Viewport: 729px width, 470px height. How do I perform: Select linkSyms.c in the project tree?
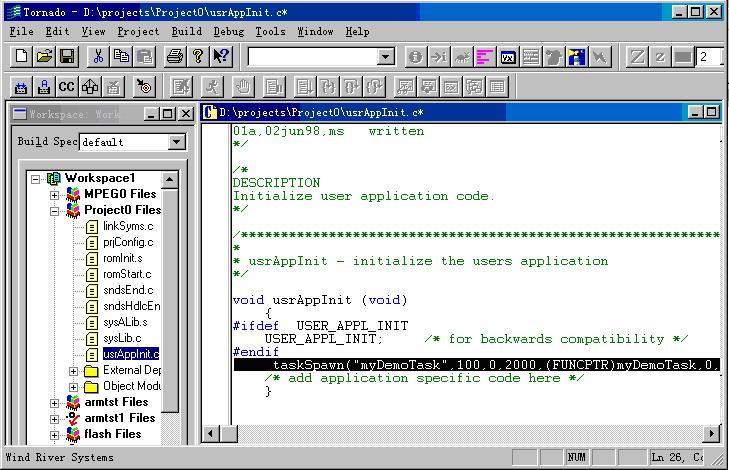pos(128,226)
